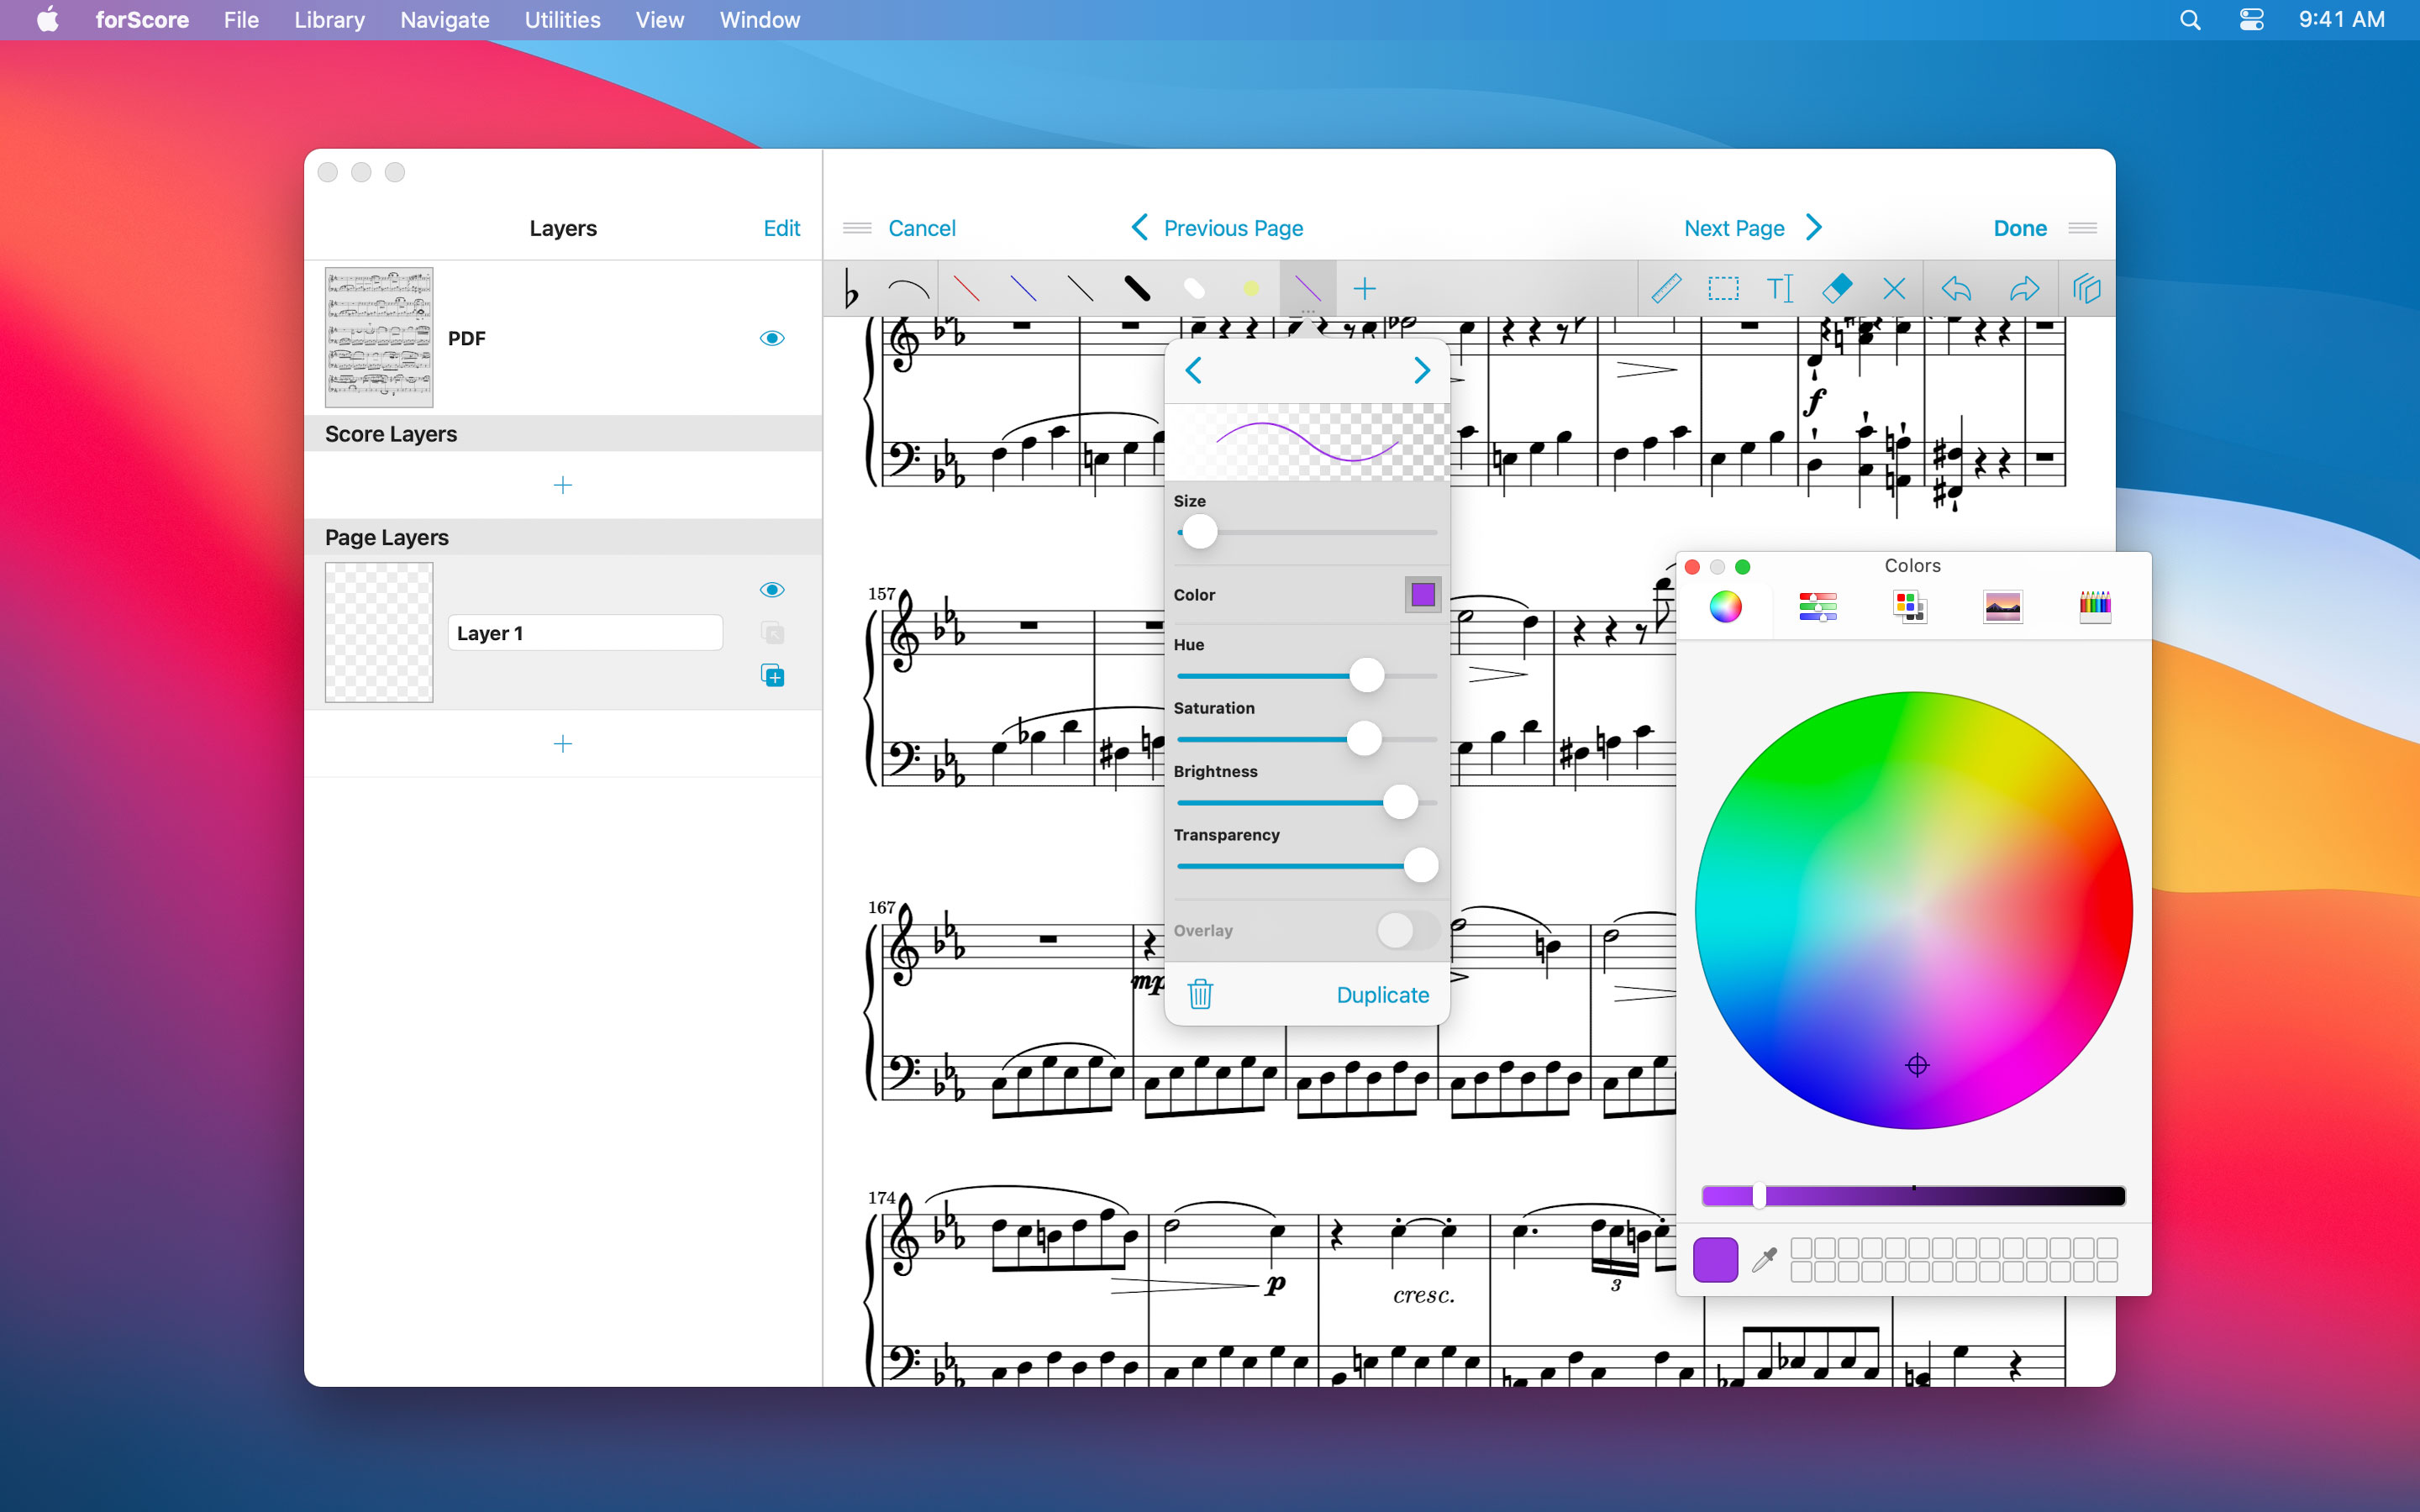
Task: Open the Window menu
Action: pyautogui.click(x=759, y=20)
